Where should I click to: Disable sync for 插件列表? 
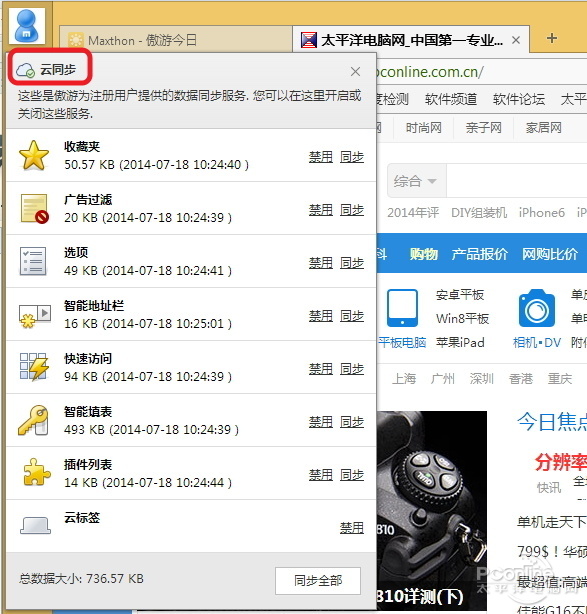[321, 475]
